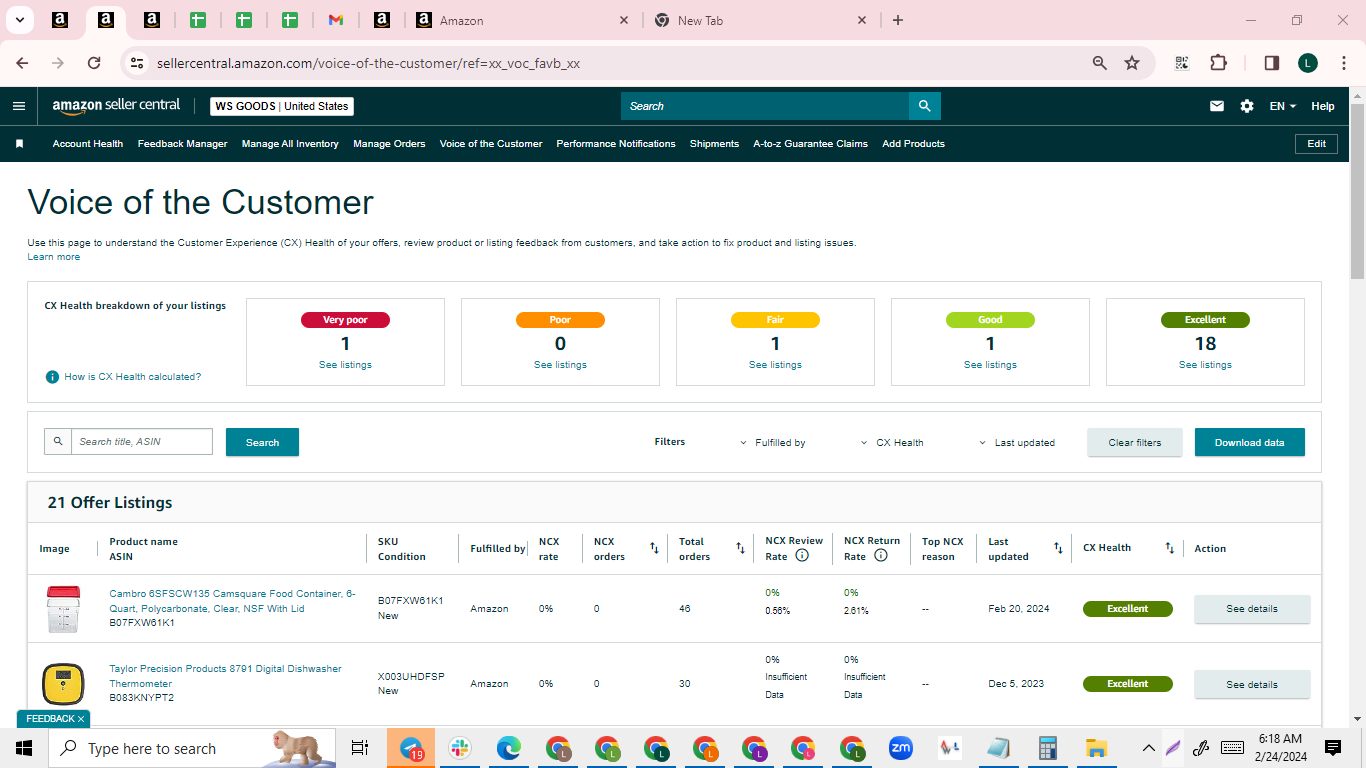This screenshot has width=1366, height=768.
Task: Sort the table by CX Health column
Action: click(1169, 548)
